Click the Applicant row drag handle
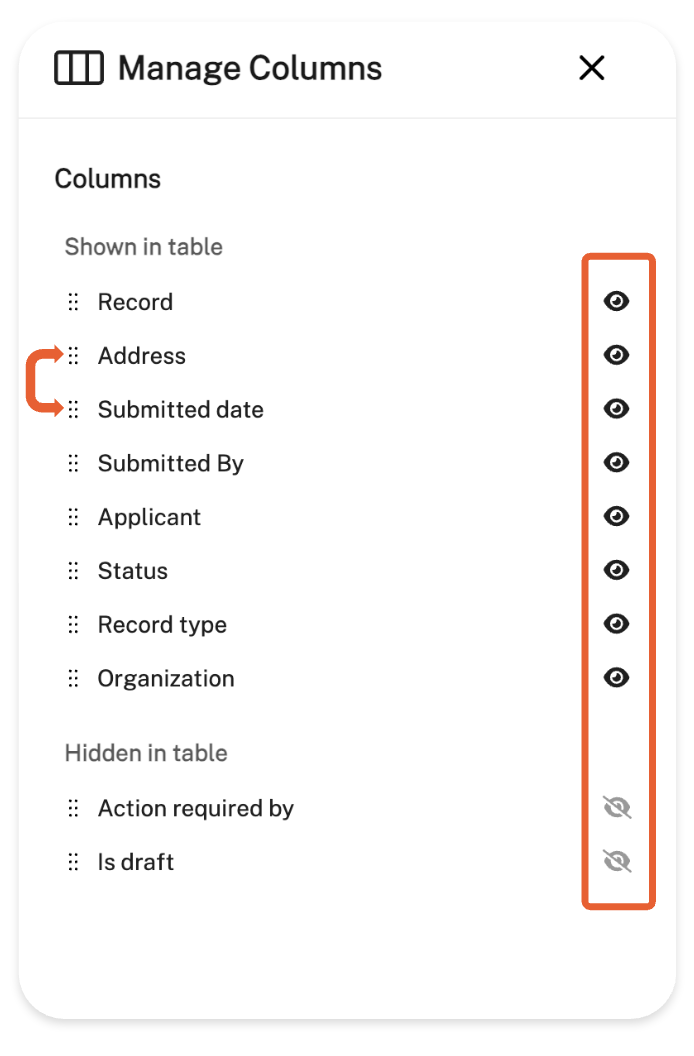 pyautogui.click(x=73, y=517)
